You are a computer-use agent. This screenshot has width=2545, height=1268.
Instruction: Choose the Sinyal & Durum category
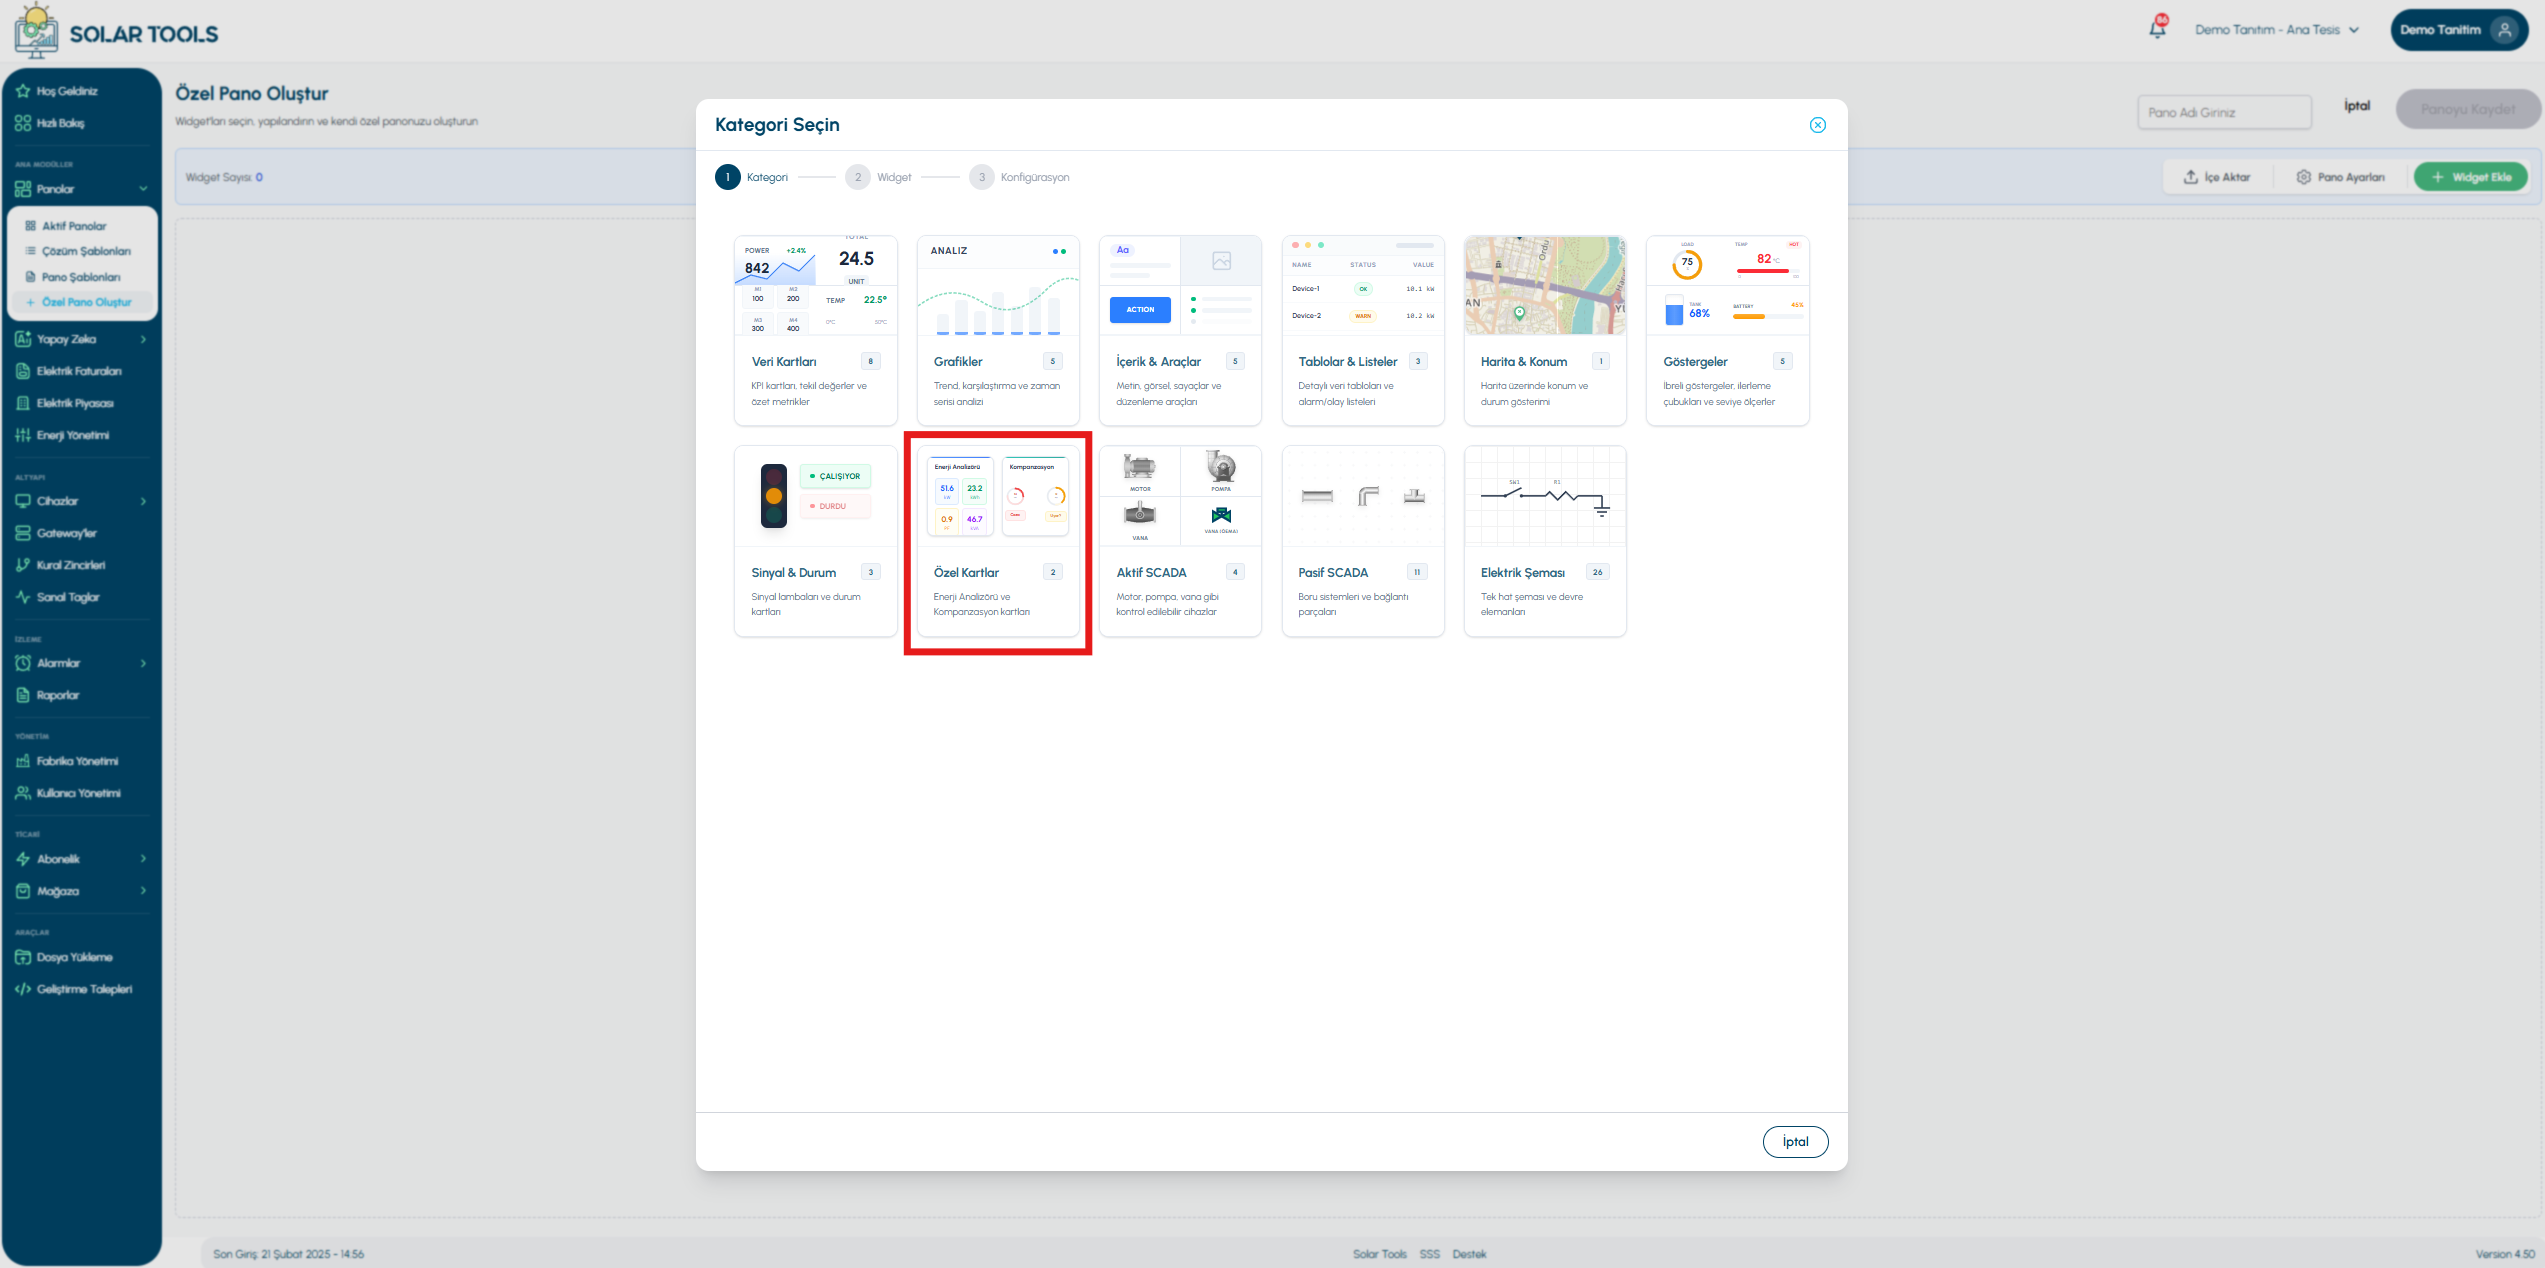coord(815,541)
